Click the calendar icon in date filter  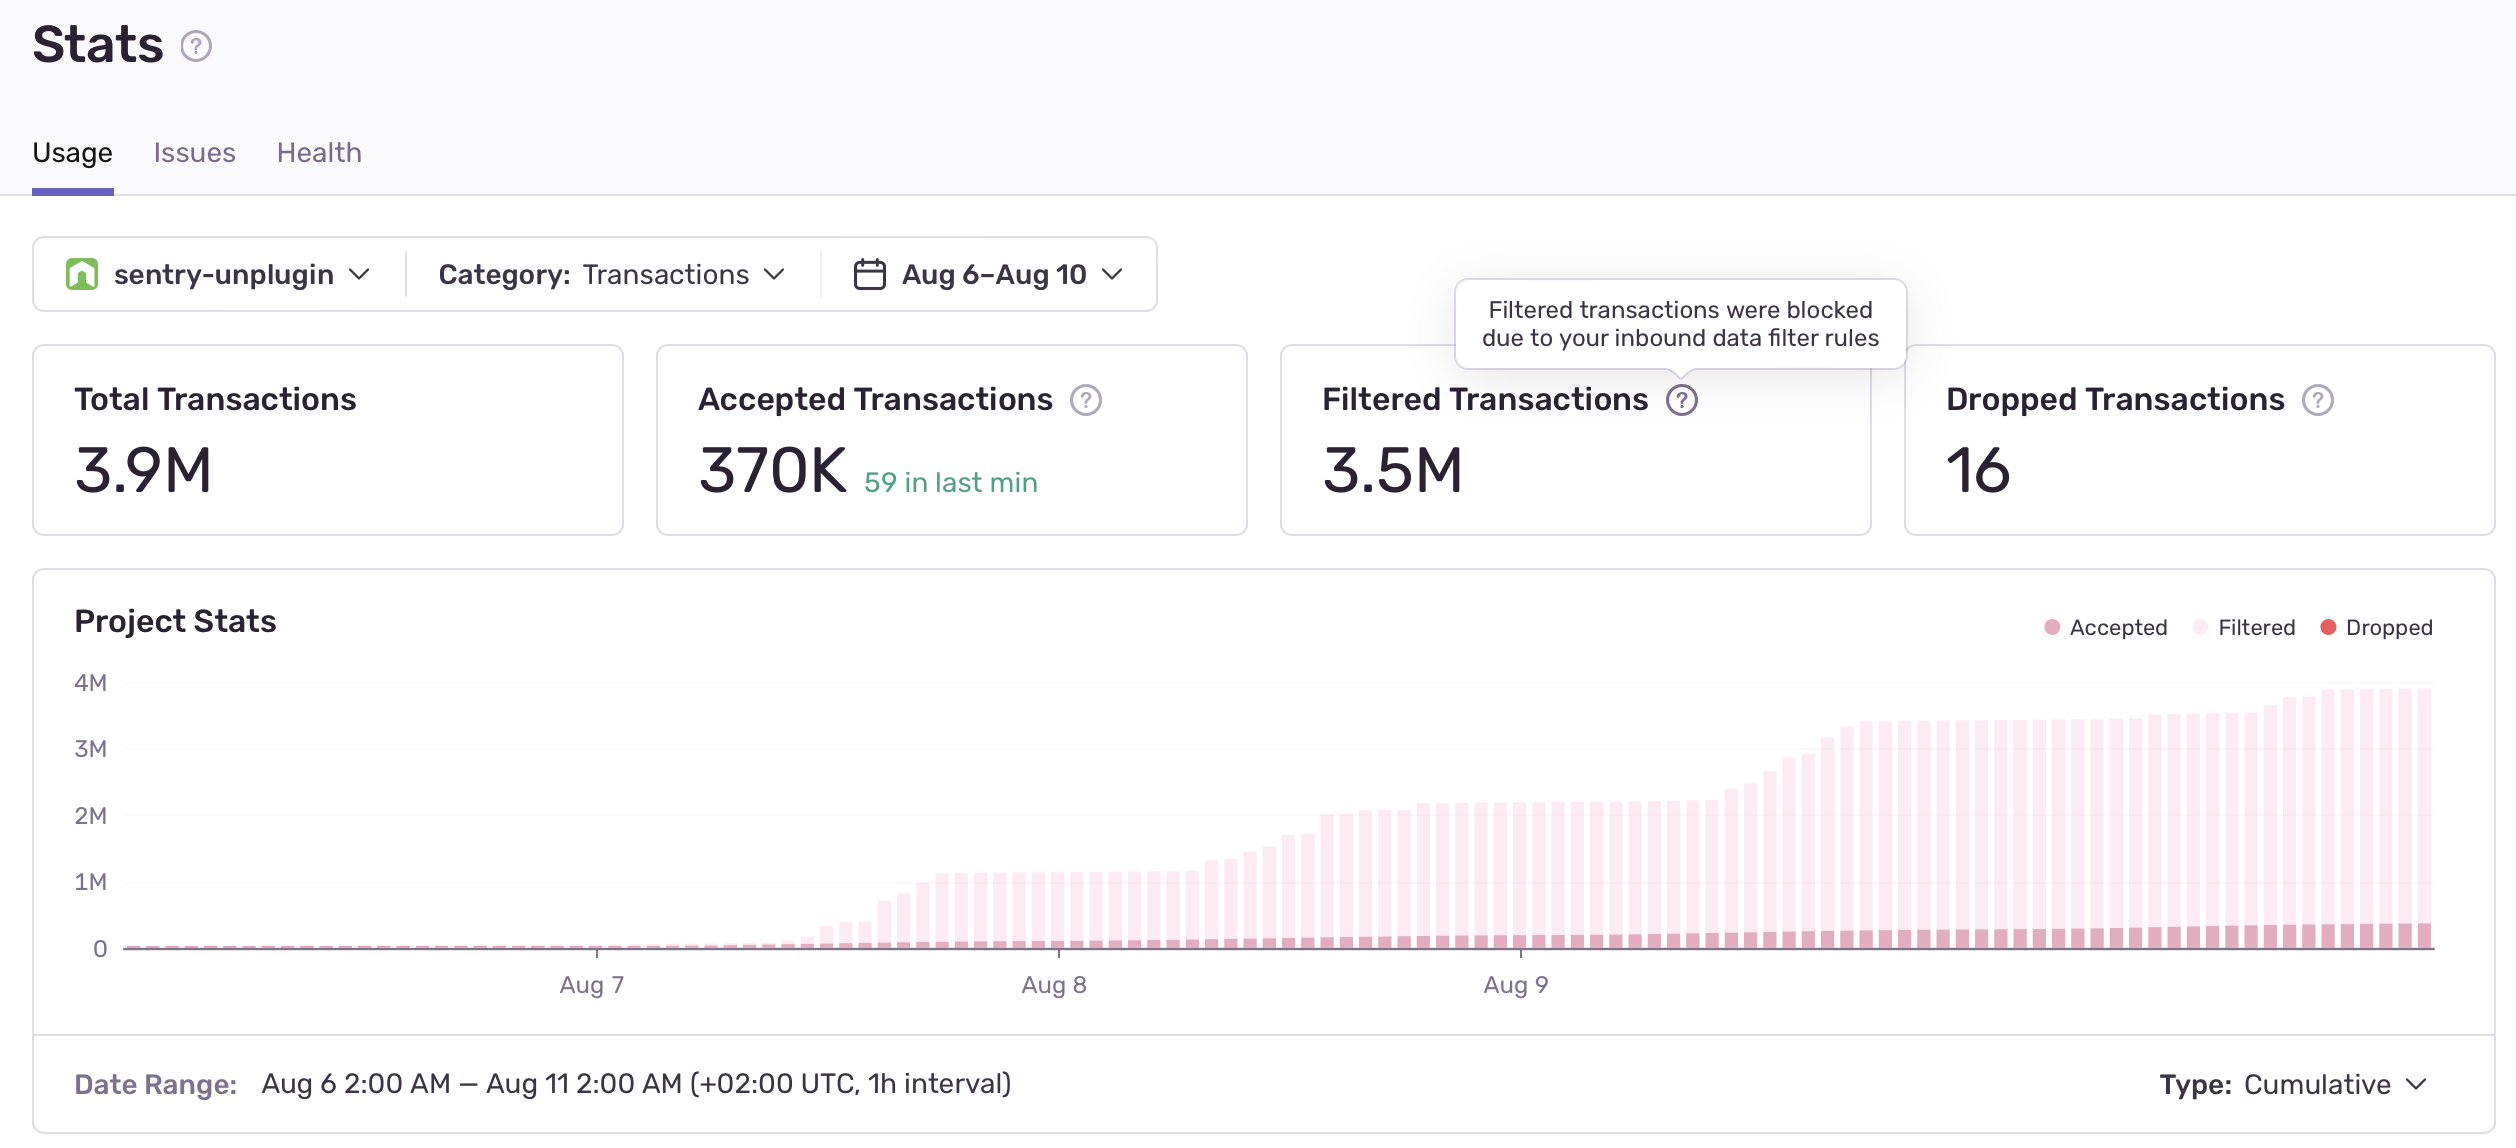pos(869,274)
